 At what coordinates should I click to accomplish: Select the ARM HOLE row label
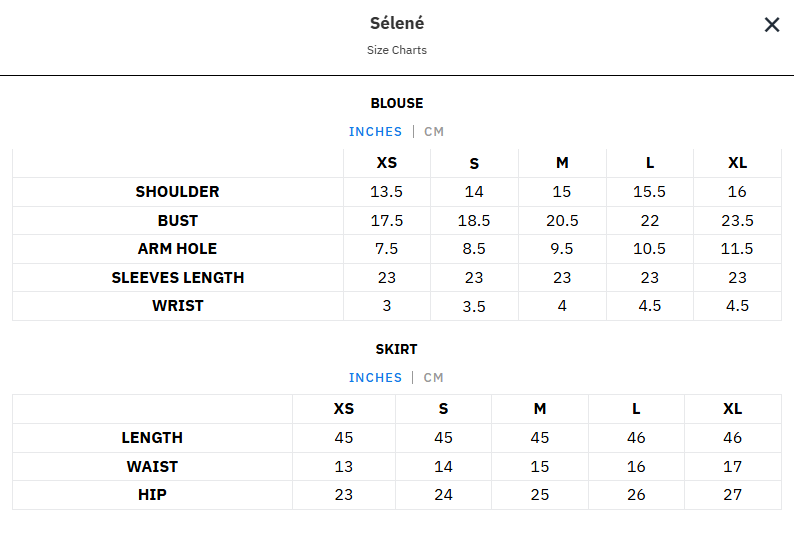(177, 249)
